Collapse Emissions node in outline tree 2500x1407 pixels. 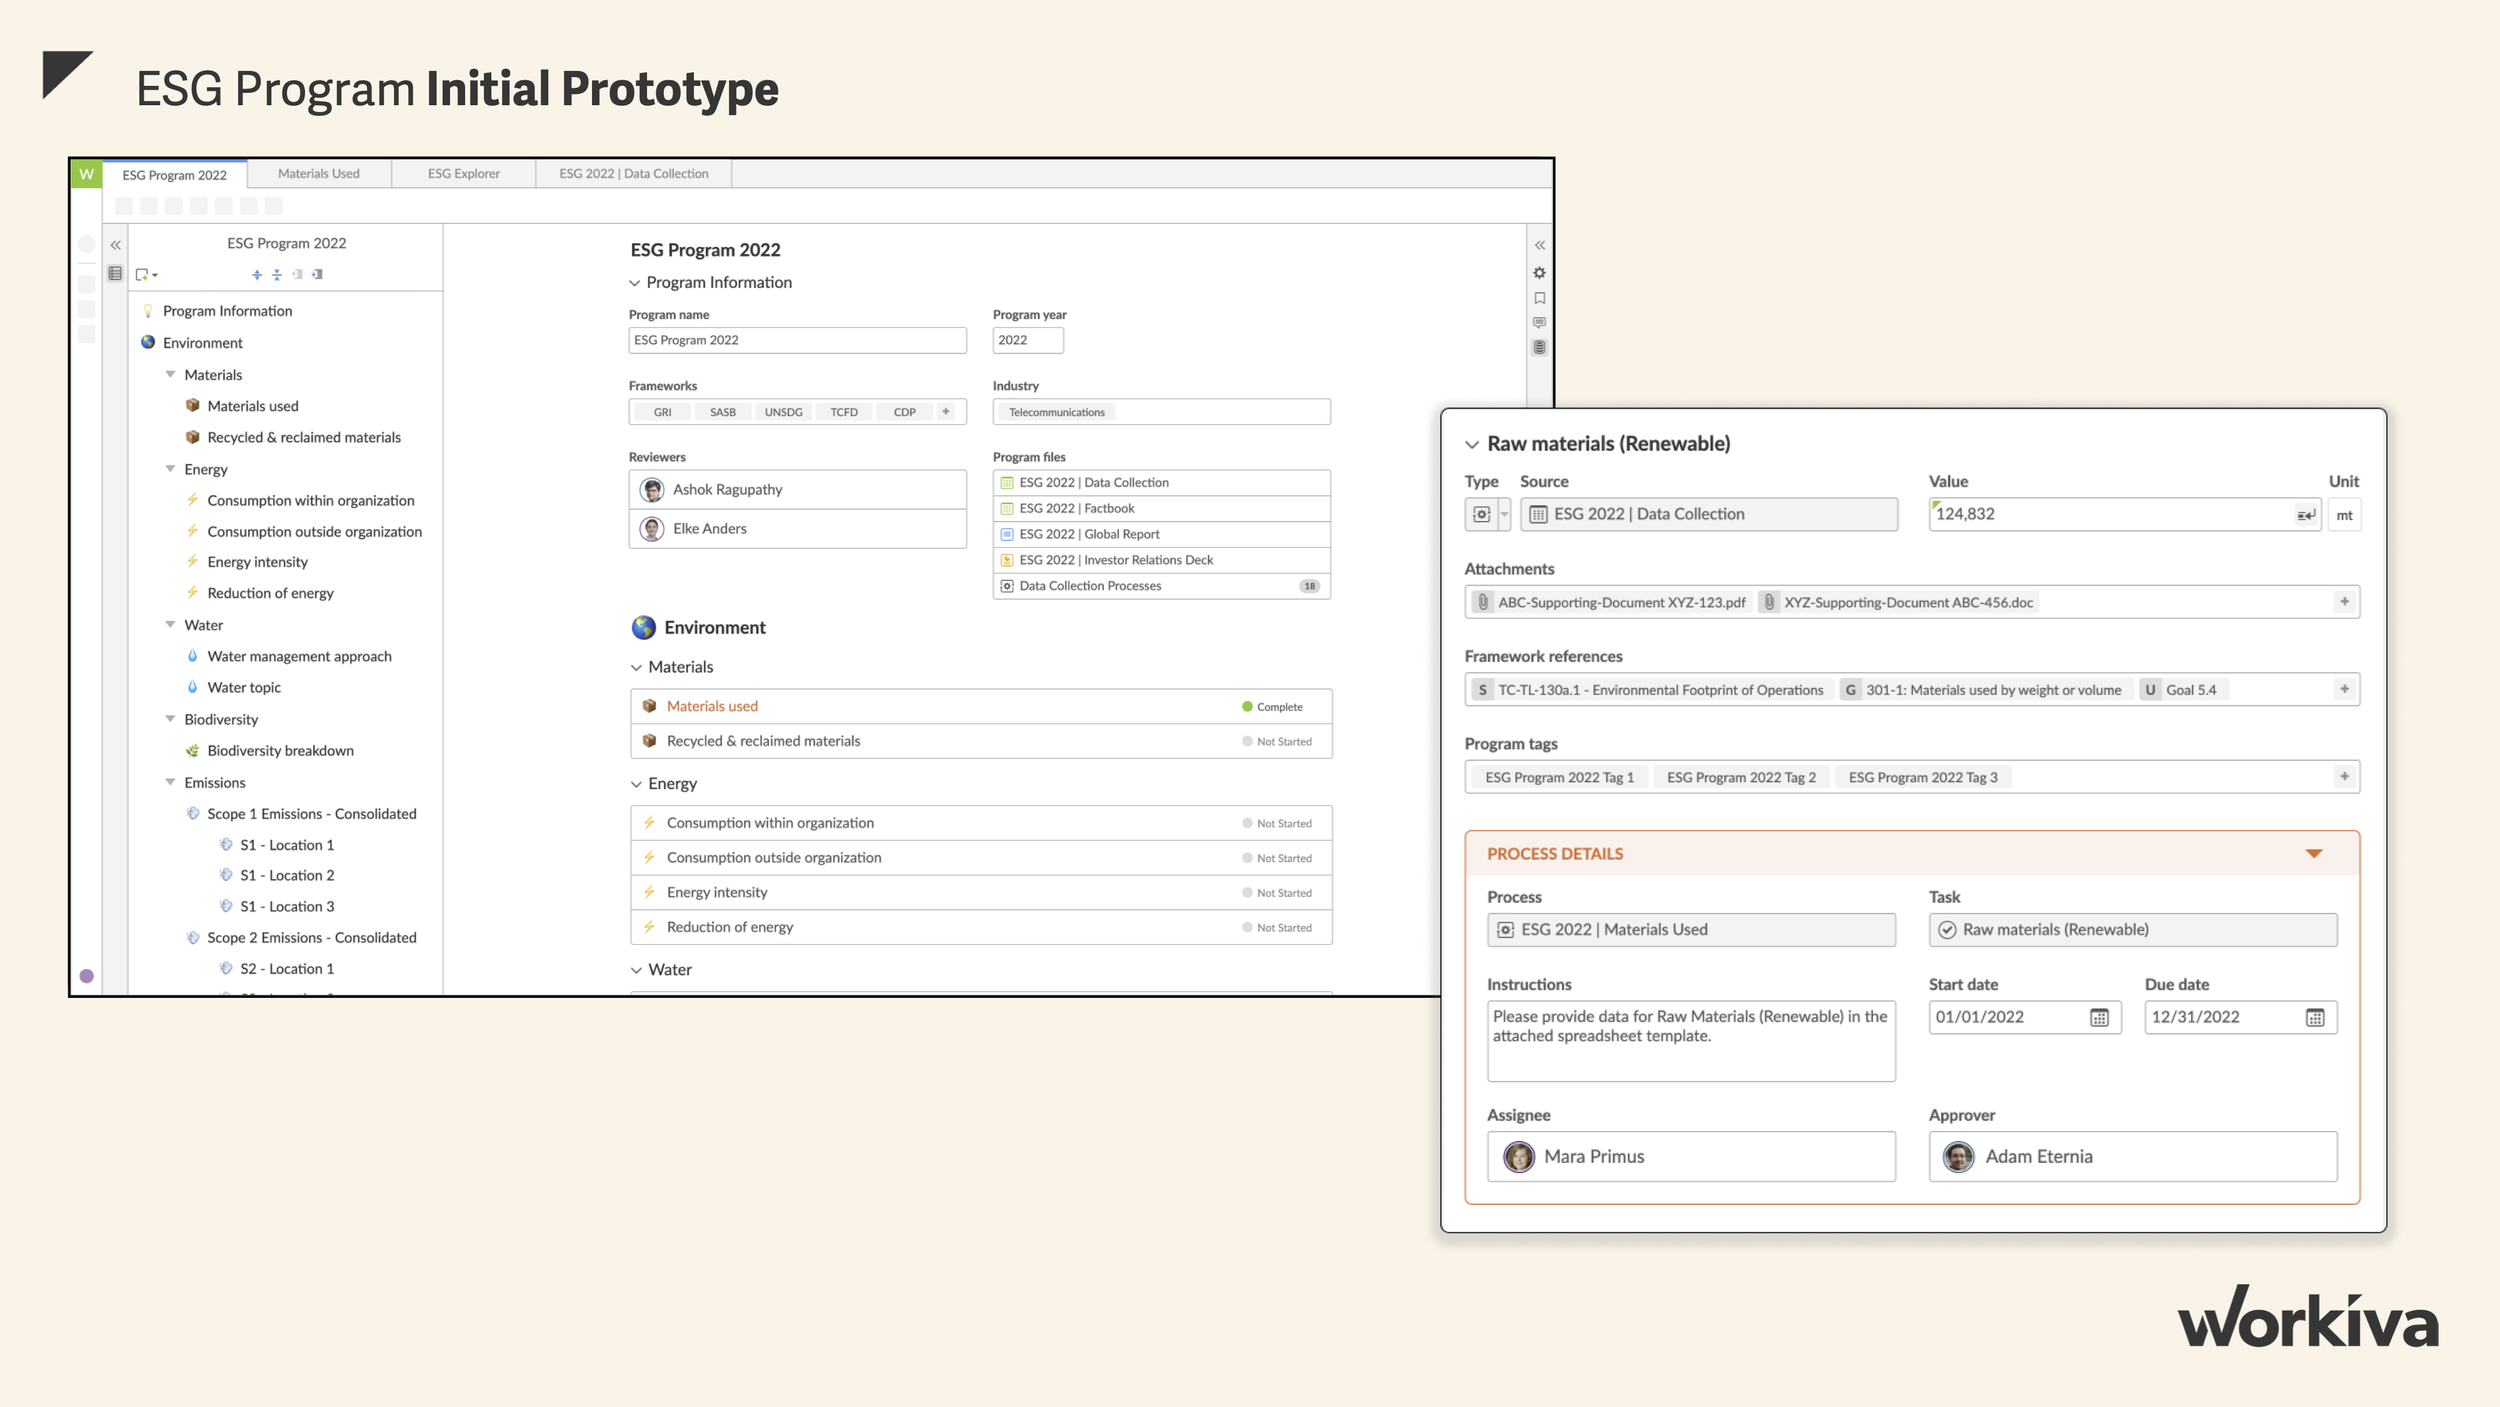171,781
